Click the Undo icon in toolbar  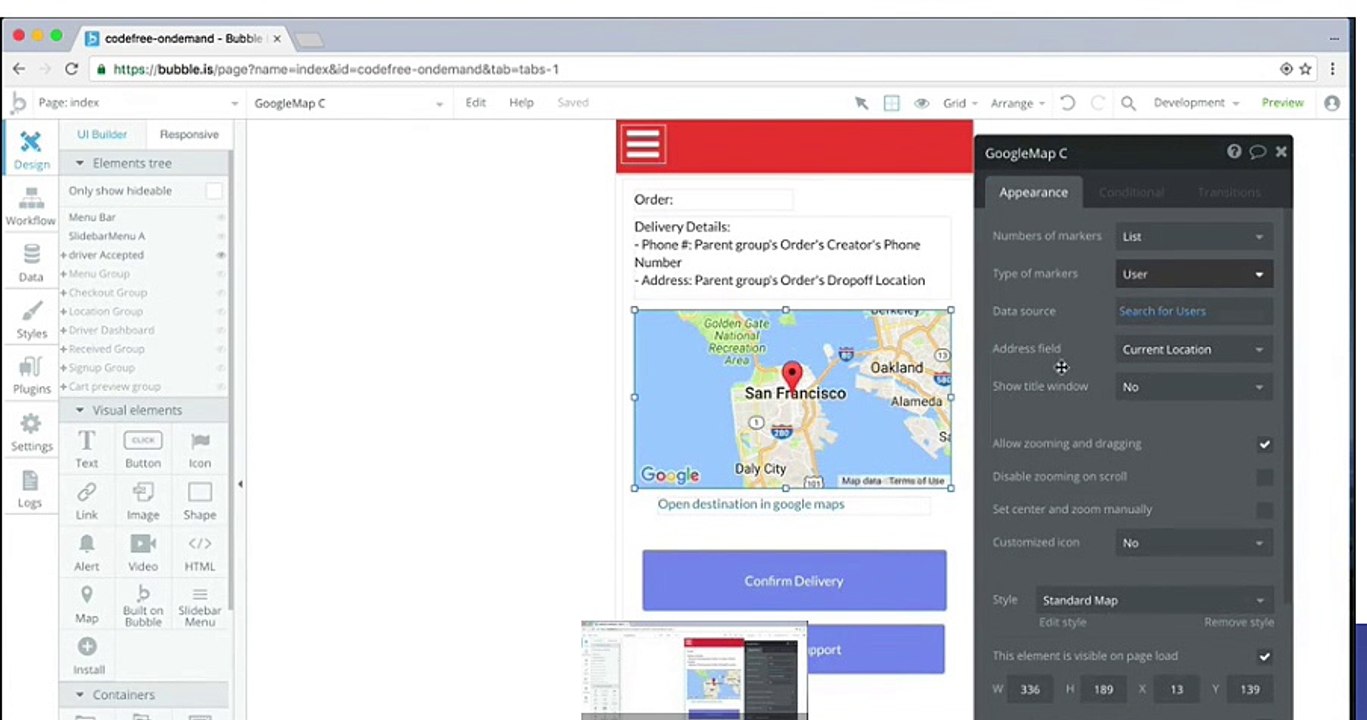click(1068, 103)
